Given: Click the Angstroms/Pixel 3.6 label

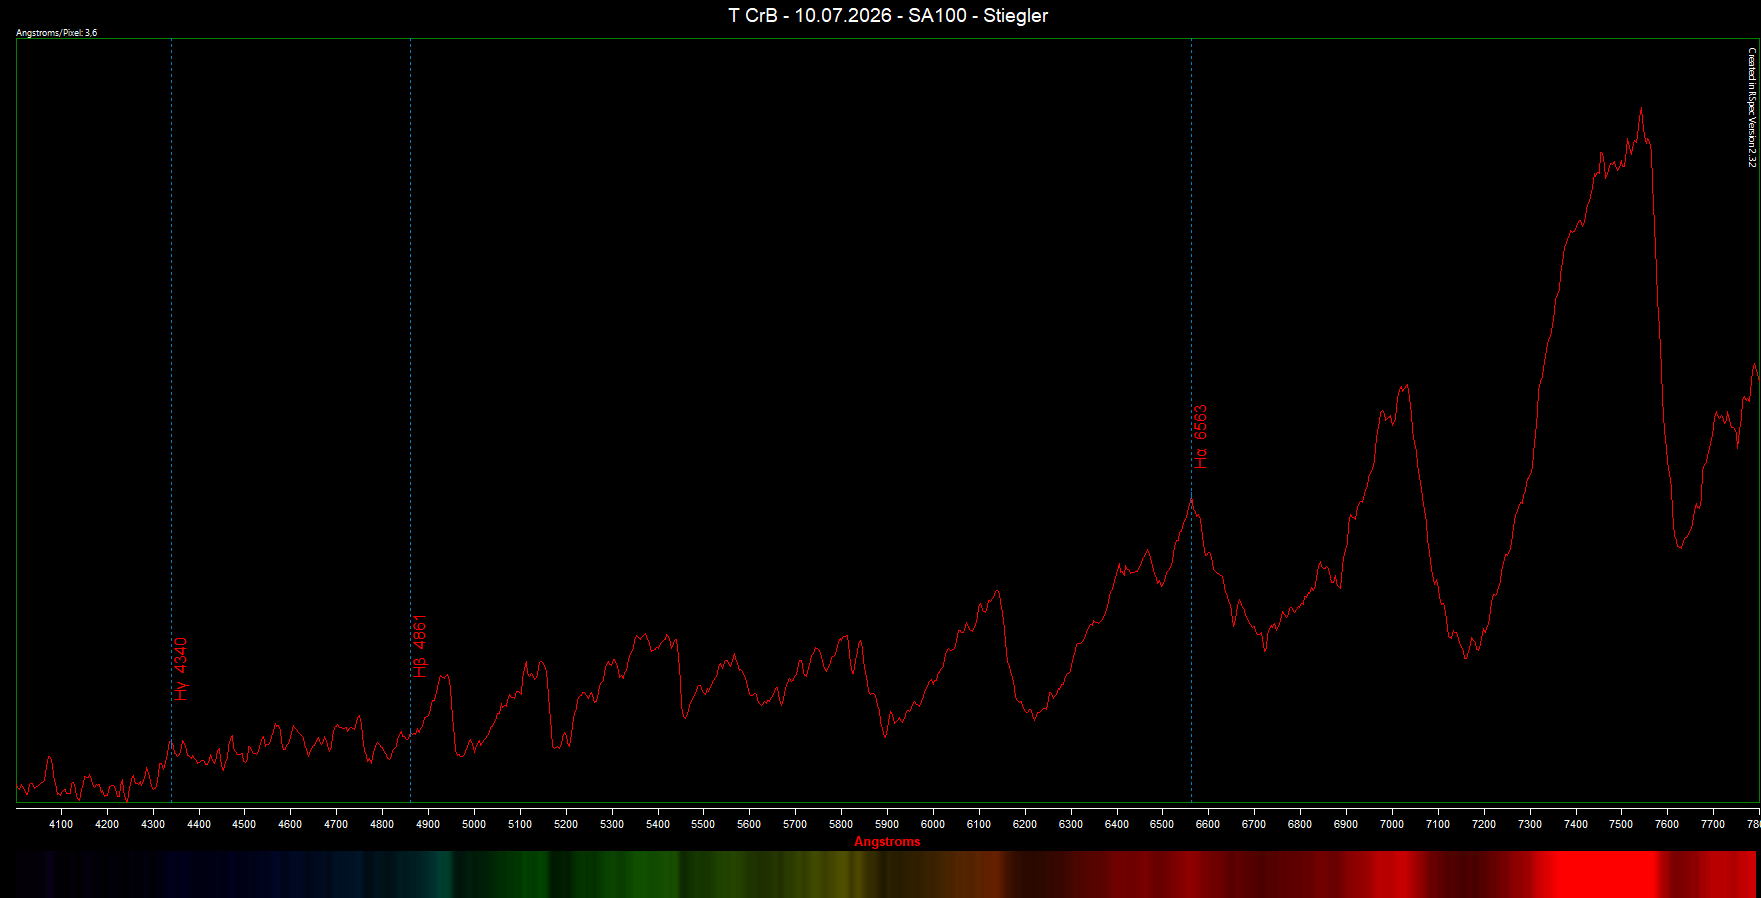Looking at the screenshot, I should (57, 33).
